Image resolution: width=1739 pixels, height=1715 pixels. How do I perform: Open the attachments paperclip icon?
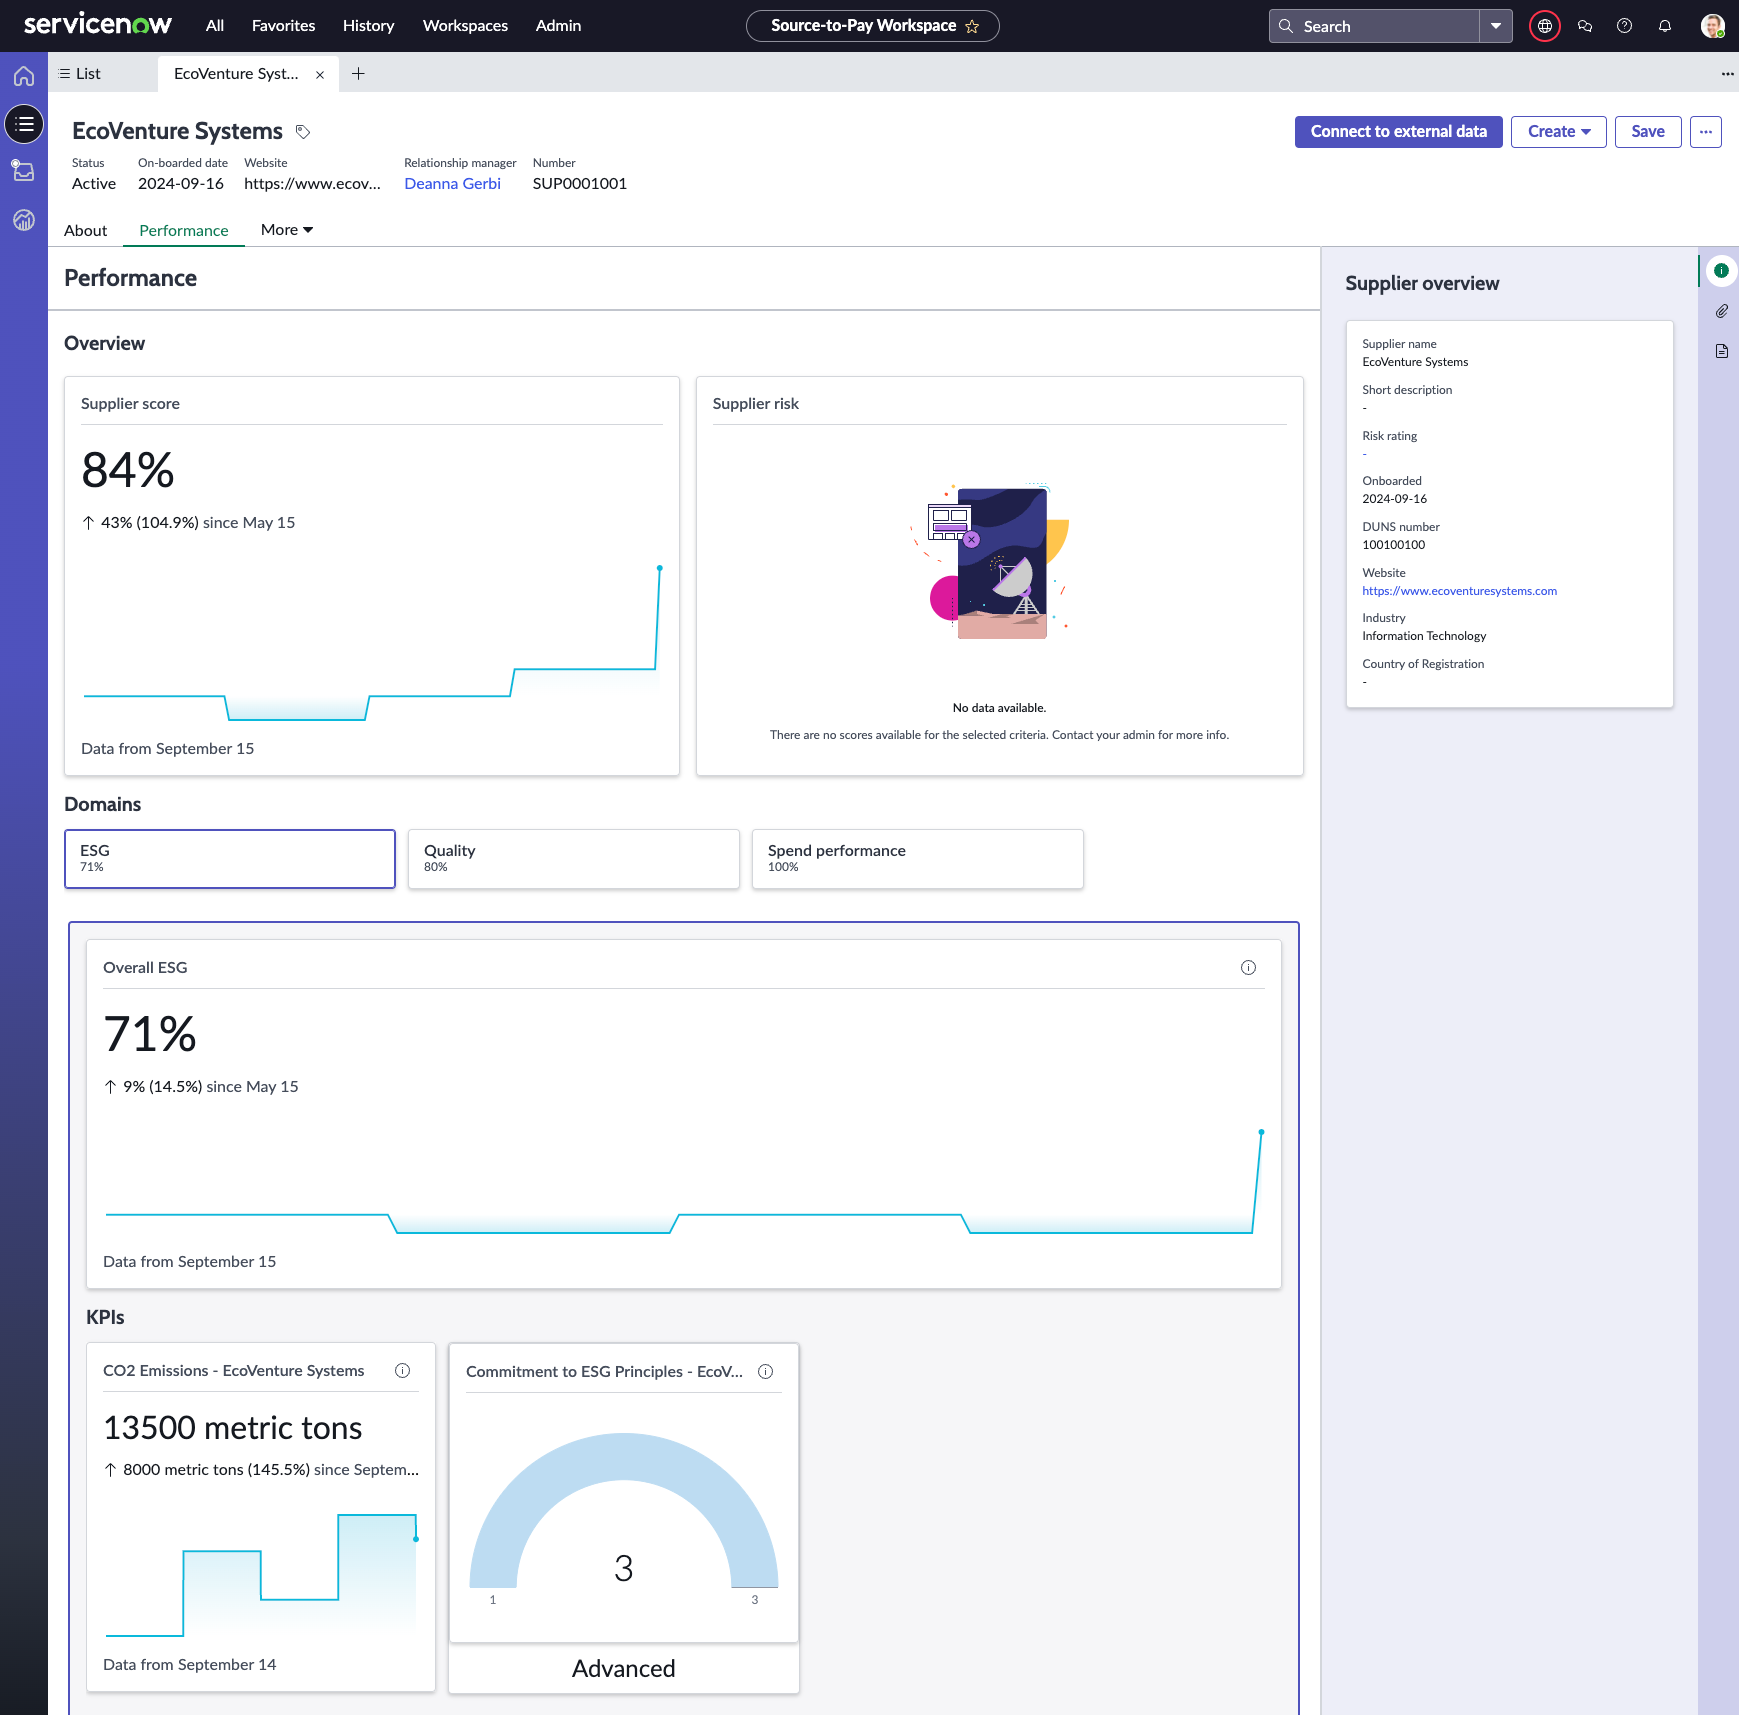(1721, 311)
